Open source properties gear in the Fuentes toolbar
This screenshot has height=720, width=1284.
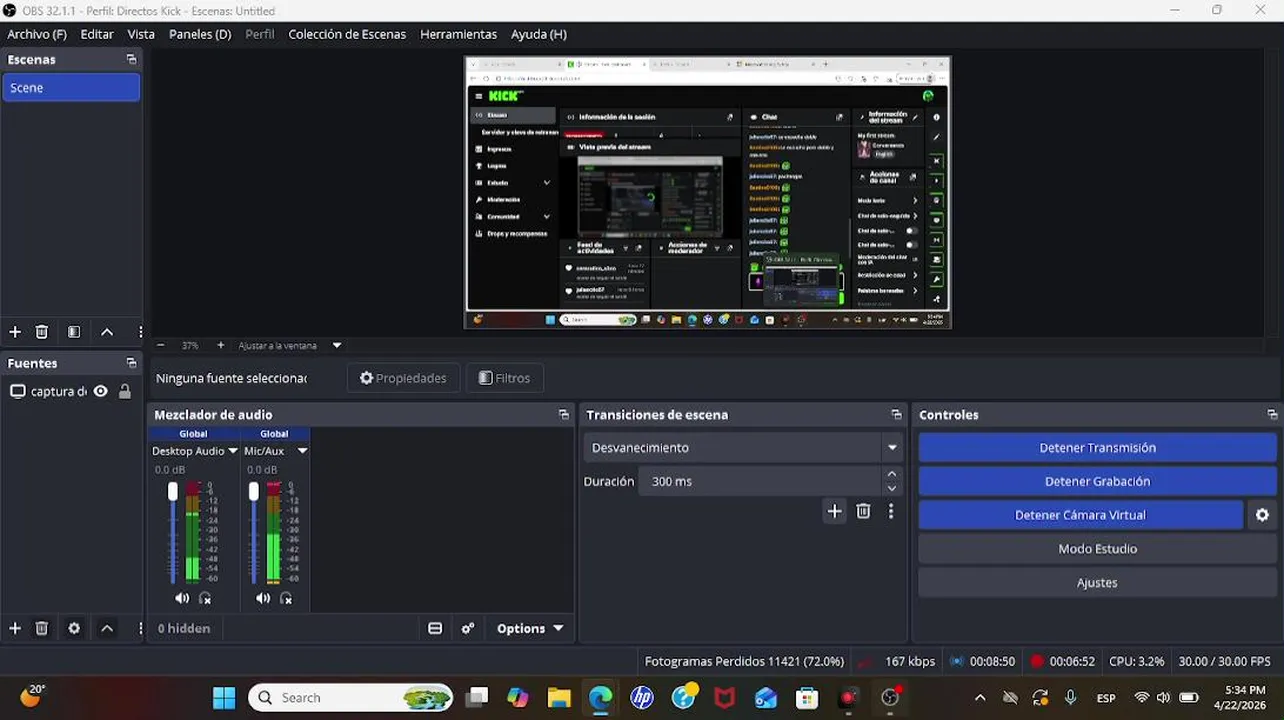click(74, 628)
